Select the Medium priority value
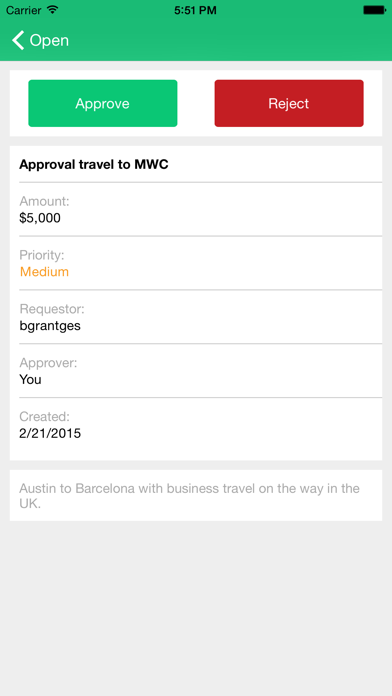392x696 pixels. [44, 272]
